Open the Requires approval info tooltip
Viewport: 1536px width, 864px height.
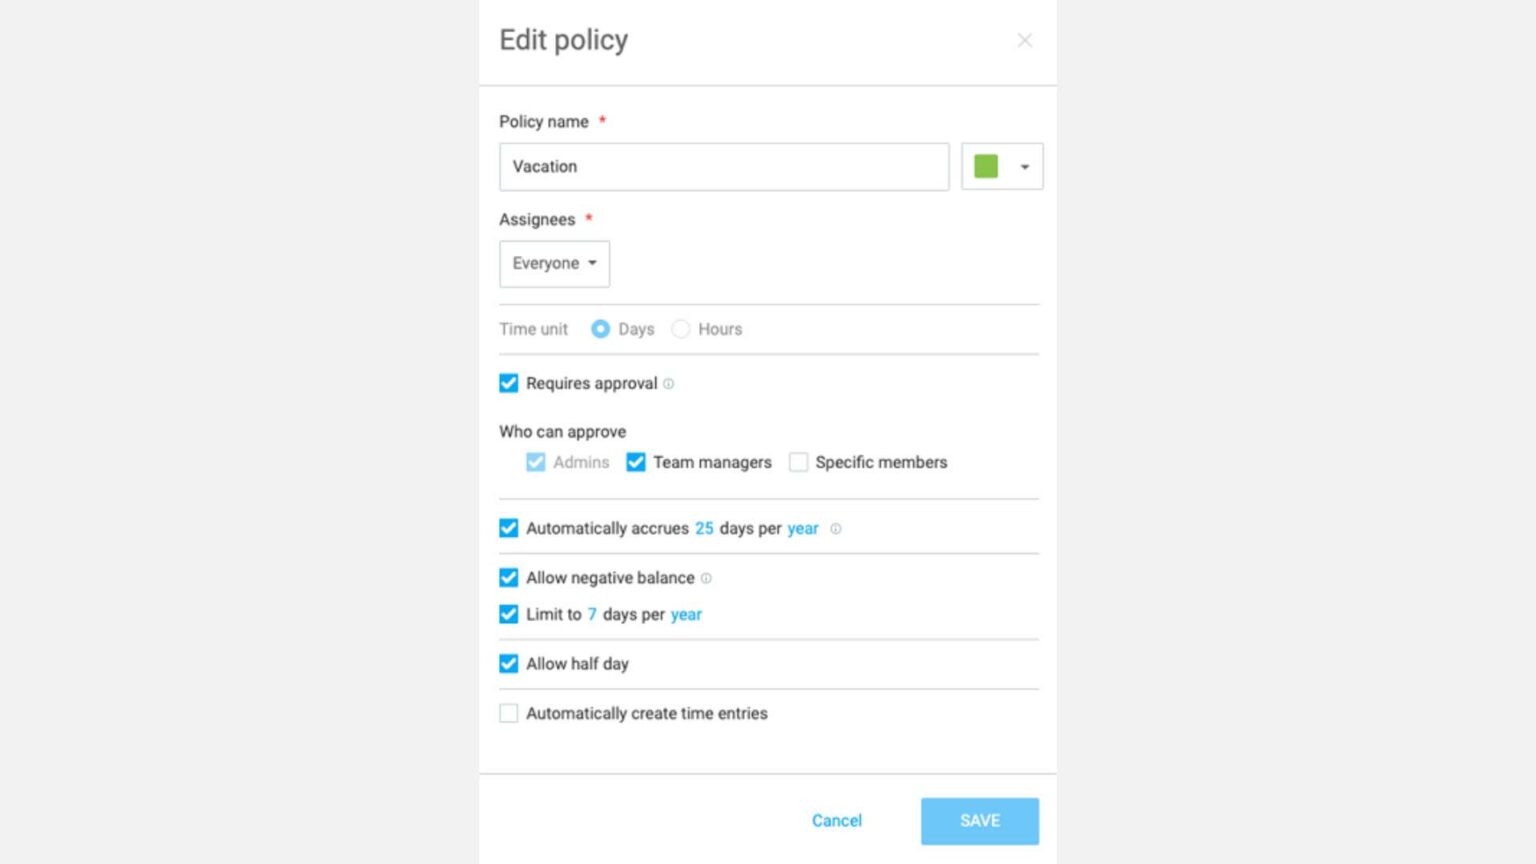(668, 384)
